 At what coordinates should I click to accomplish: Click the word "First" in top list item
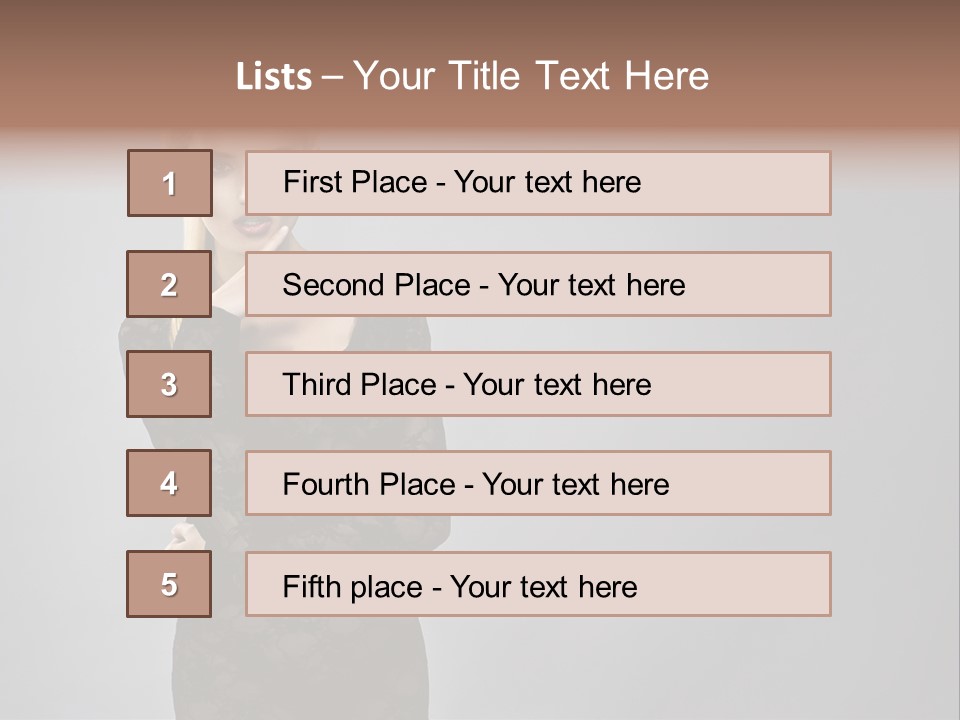[x=311, y=182]
